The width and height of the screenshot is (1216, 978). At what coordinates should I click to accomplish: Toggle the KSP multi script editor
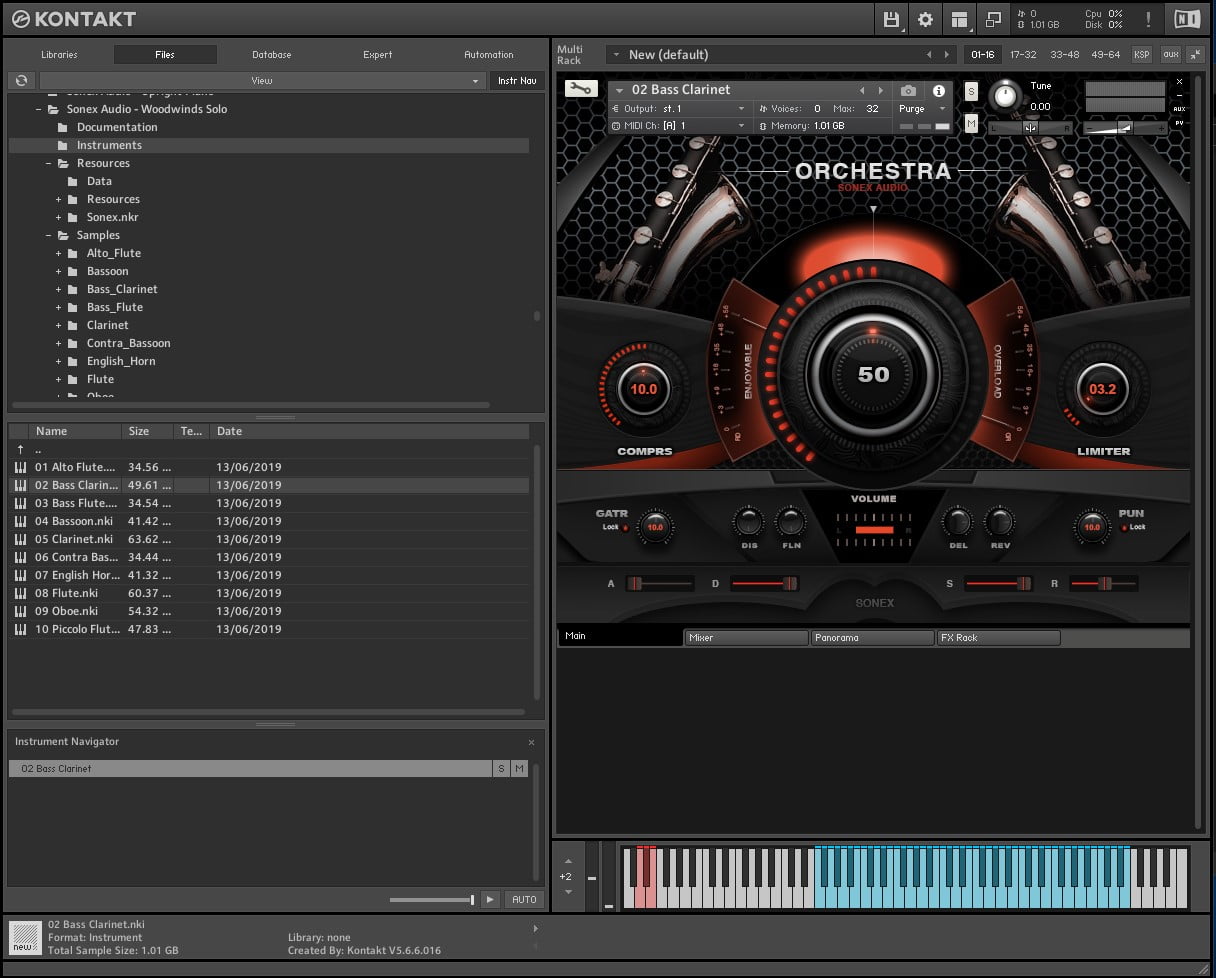1141,54
